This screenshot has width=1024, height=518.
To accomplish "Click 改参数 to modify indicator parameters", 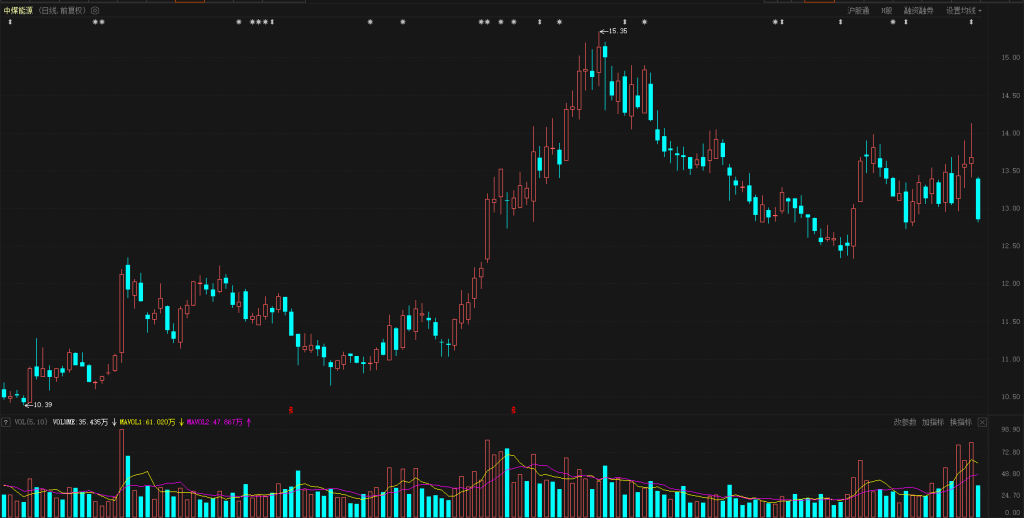I will pos(904,422).
